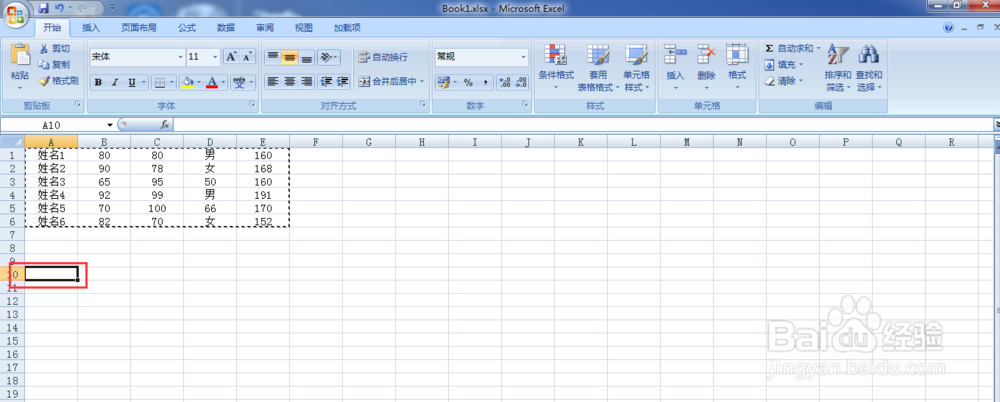Viewport: 1000px width, 402px height.
Task: Toggle bold formatting
Action: 98,82
